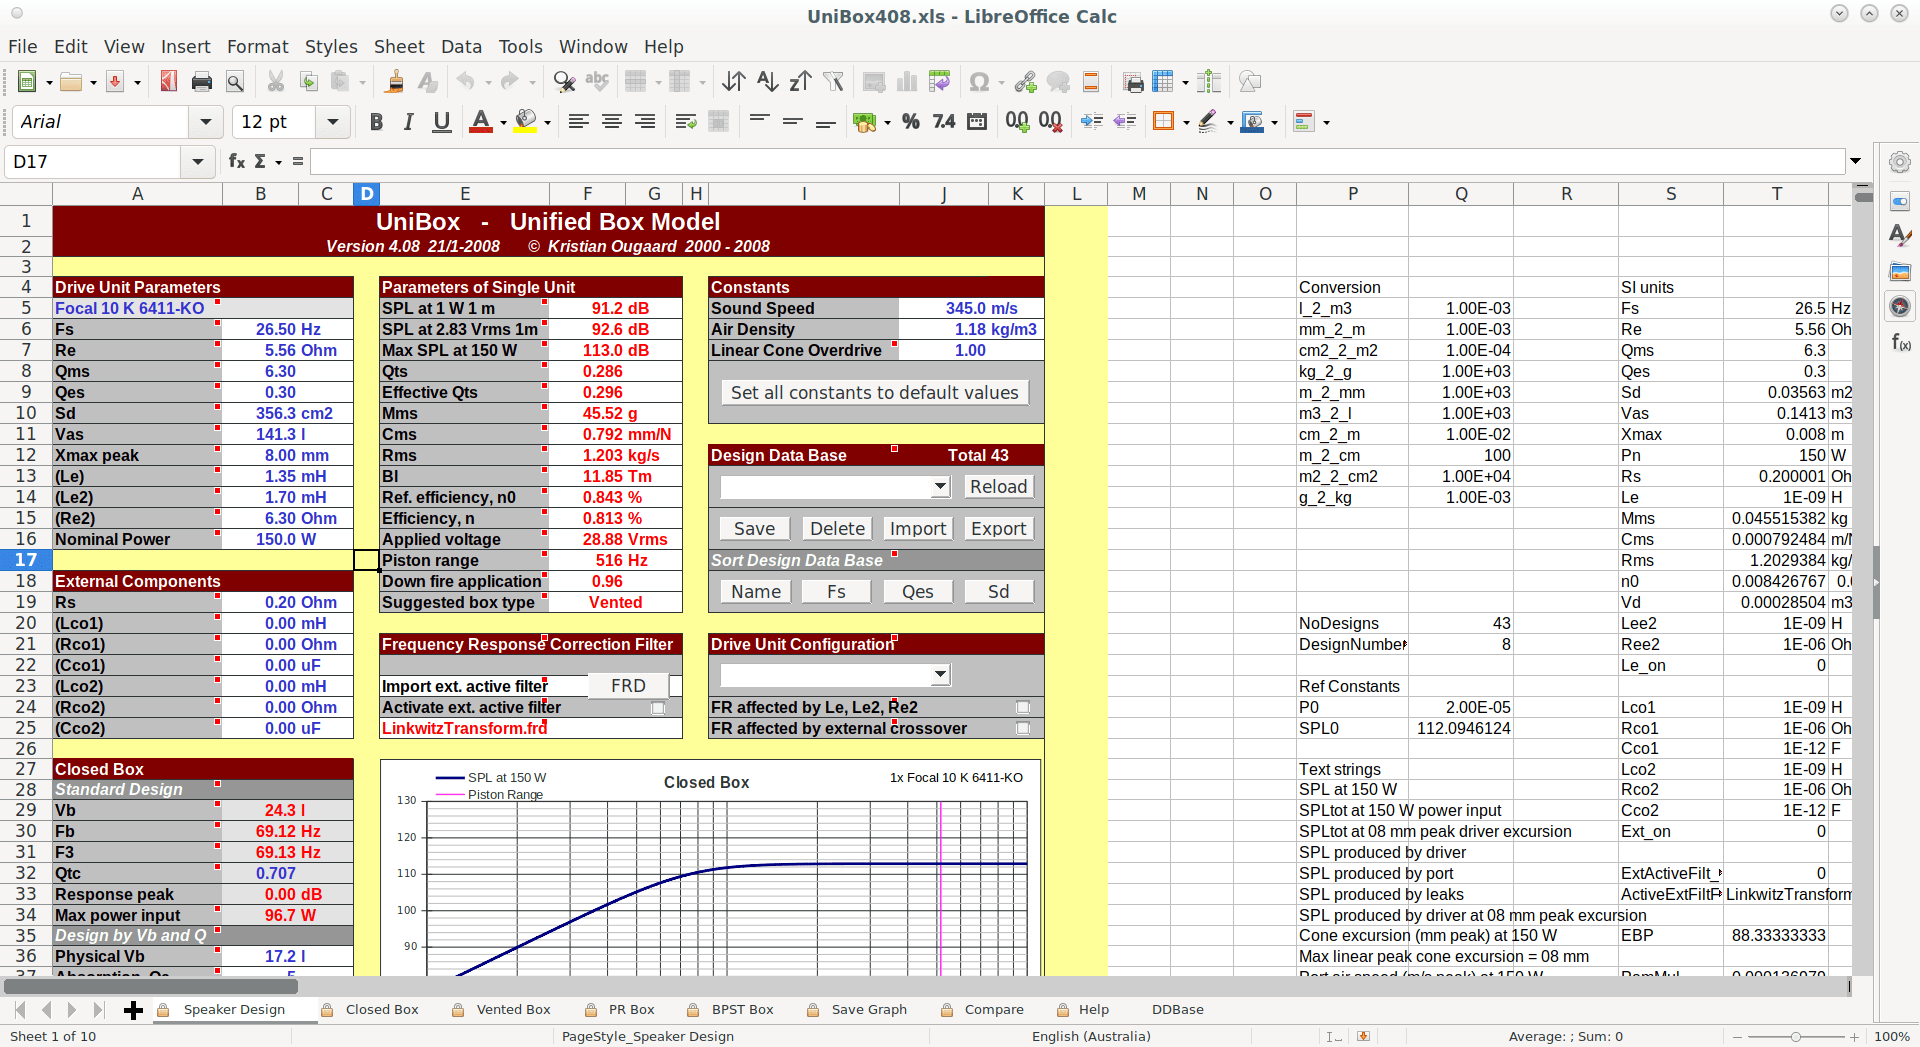Screen dimensions: 1920x1047
Task: Sort design database by Qes
Action: [918, 592]
